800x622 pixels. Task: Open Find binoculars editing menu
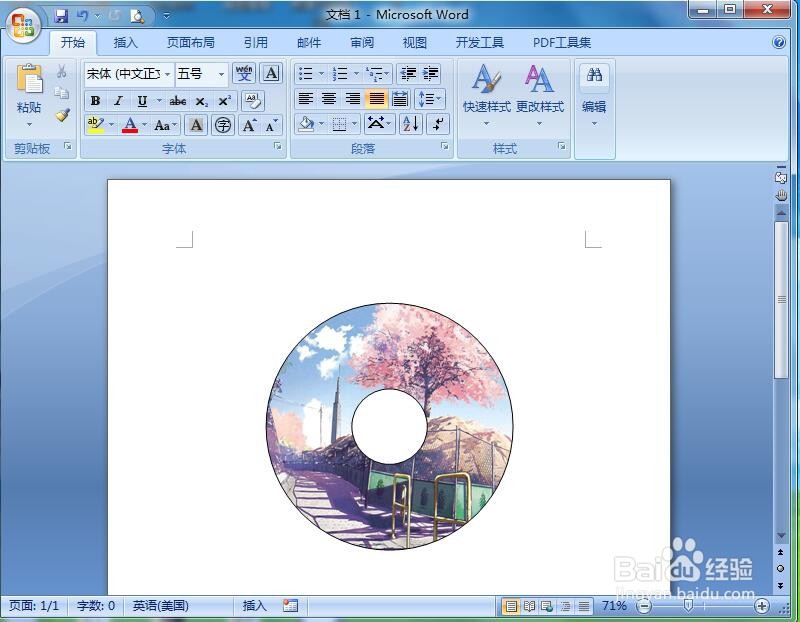594,94
